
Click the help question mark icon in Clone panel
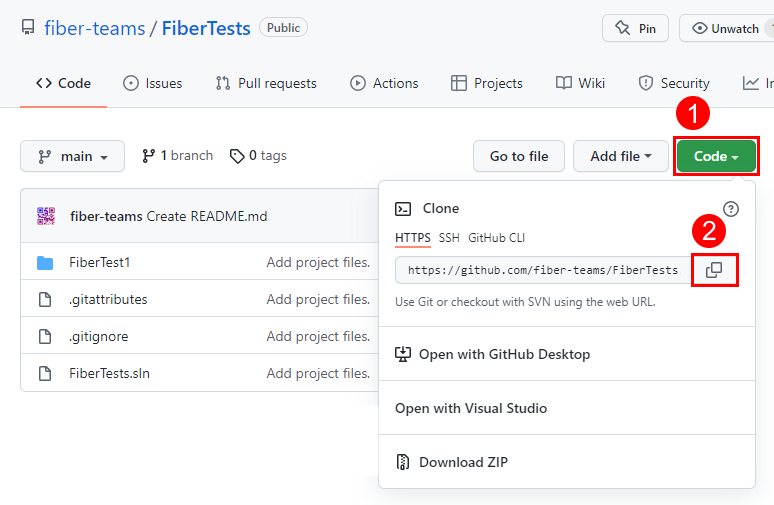(731, 209)
